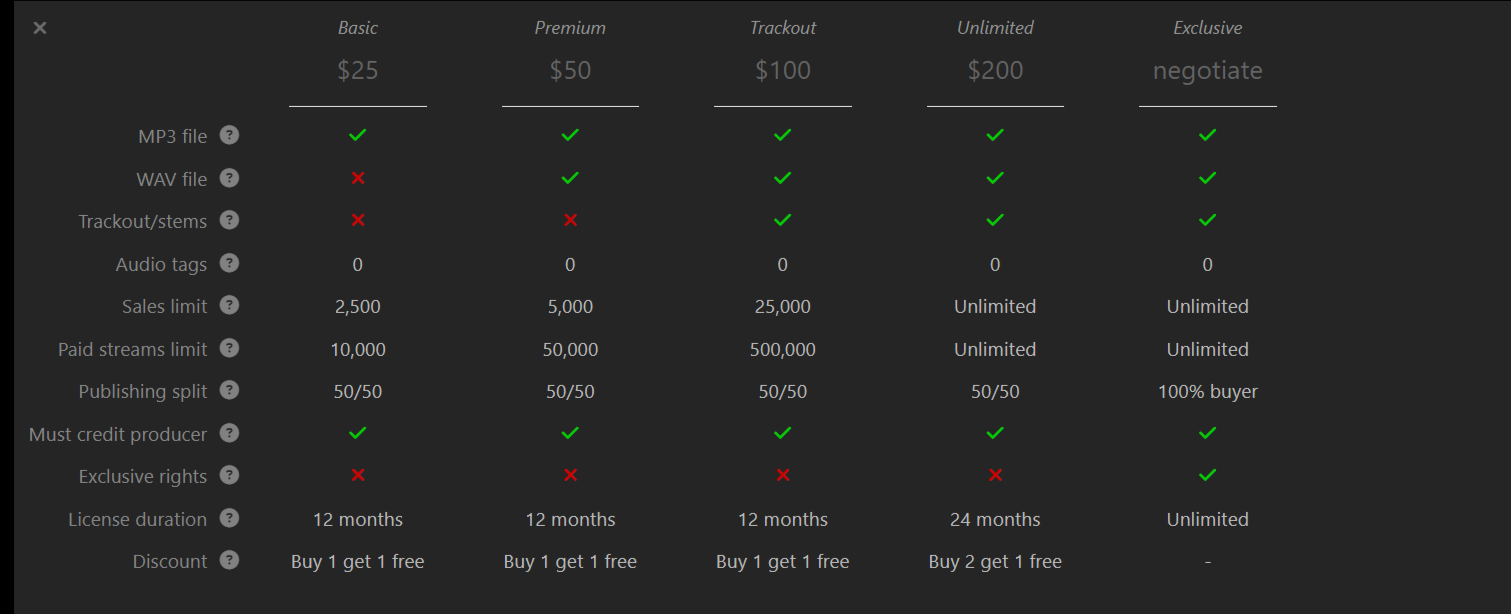This screenshot has width=1511, height=614.
Task: Click the Paid streams limit help icon
Action: pyautogui.click(x=229, y=348)
